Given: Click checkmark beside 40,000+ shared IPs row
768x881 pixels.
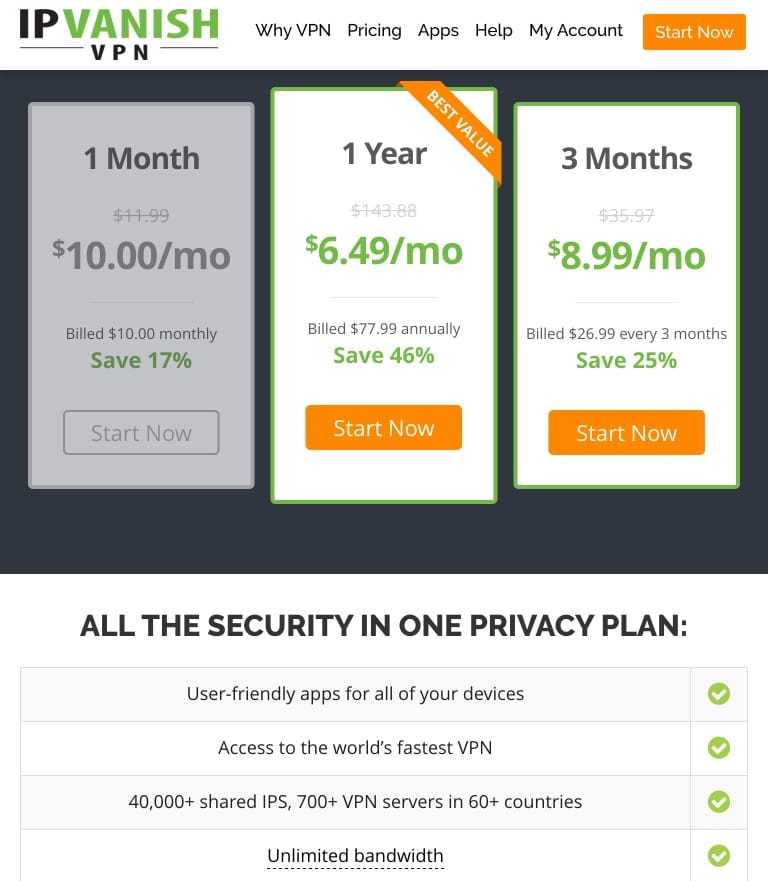Looking at the screenshot, I should coord(718,802).
